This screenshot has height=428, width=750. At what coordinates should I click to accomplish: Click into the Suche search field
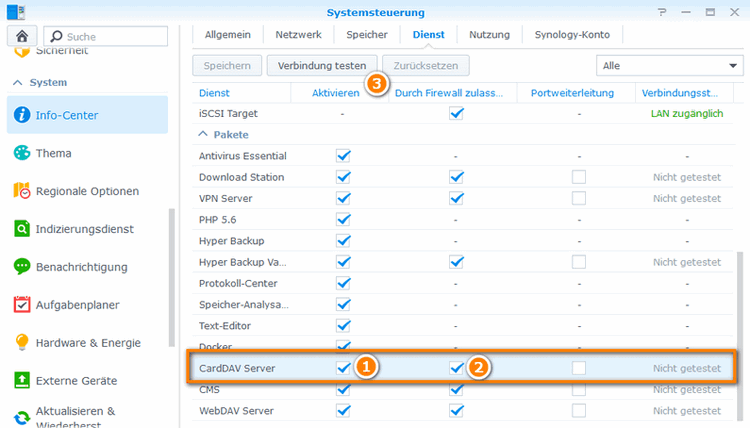[106, 36]
